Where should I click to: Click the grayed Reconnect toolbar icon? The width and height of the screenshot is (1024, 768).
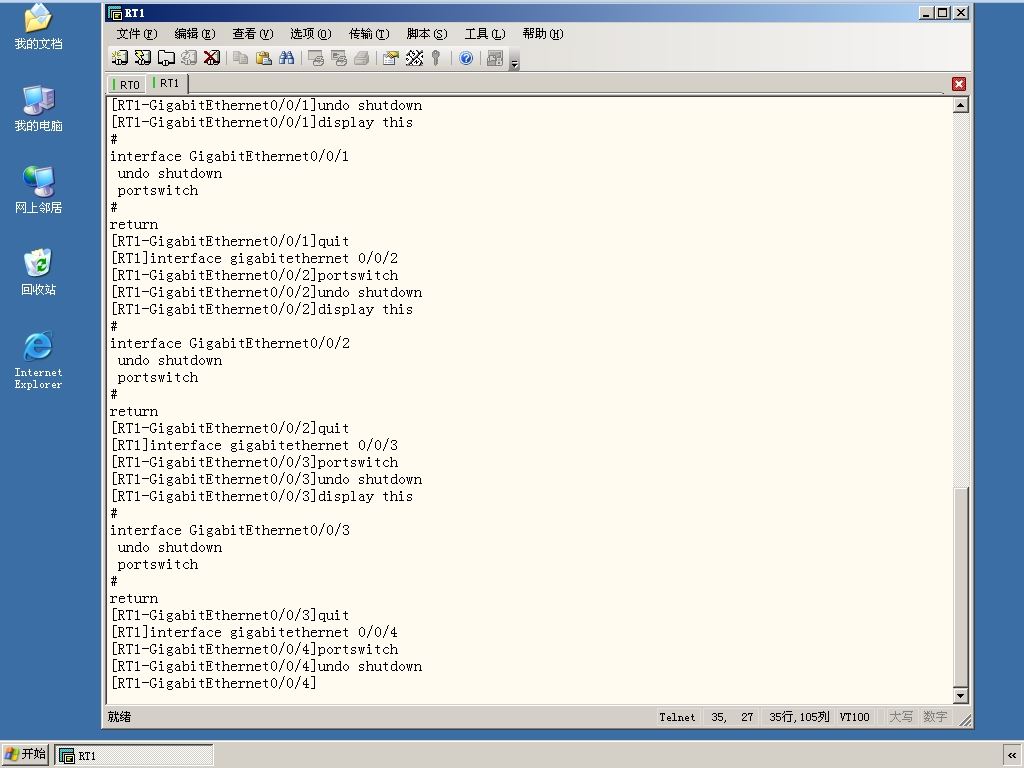tap(189, 58)
